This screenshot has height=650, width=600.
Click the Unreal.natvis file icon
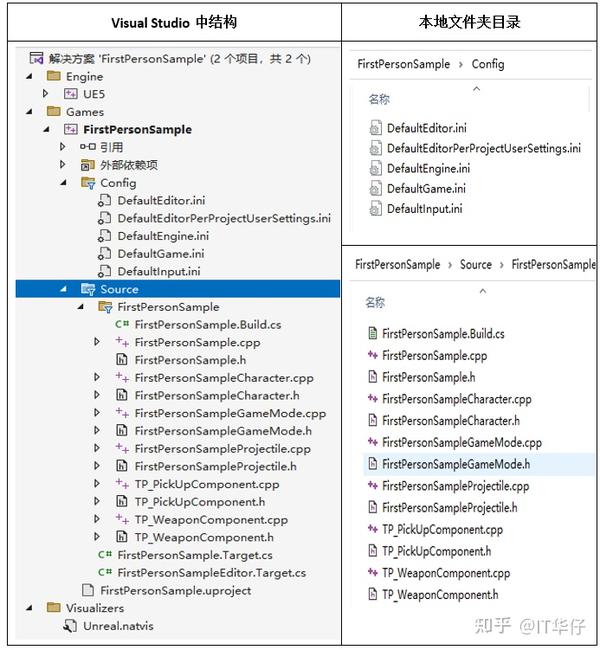(x=70, y=626)
